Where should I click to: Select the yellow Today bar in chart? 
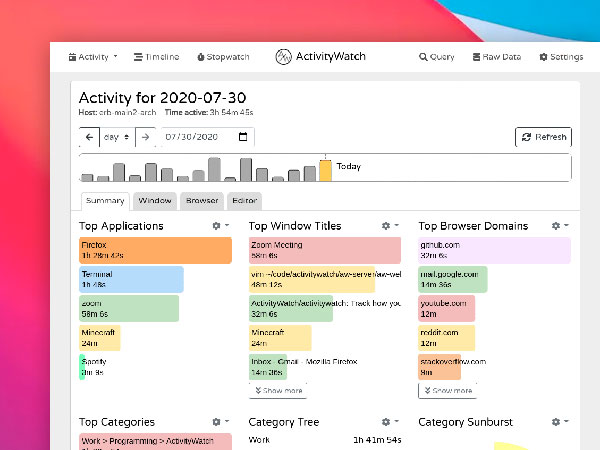tap(325, 171)
